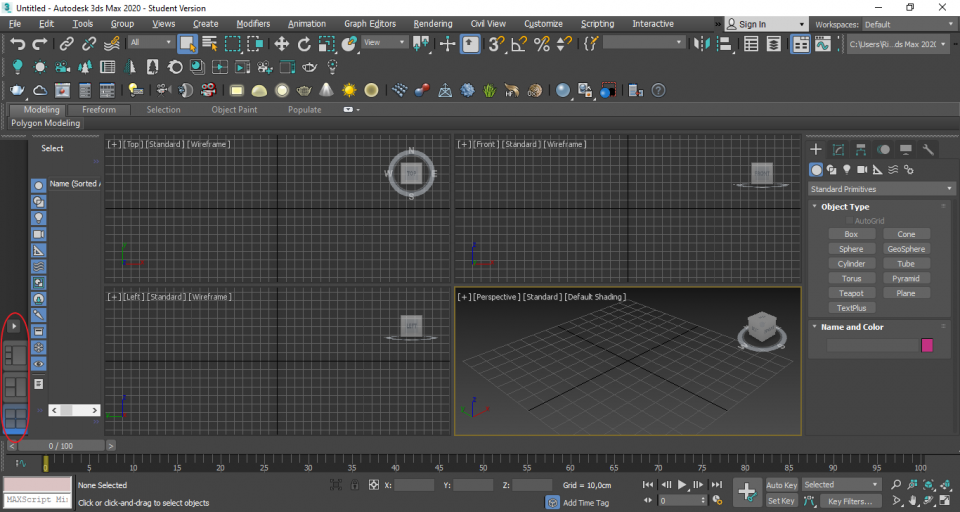Open the Standard Primitives dropdown
Viewport: 960px width, 512px height.
882,189
